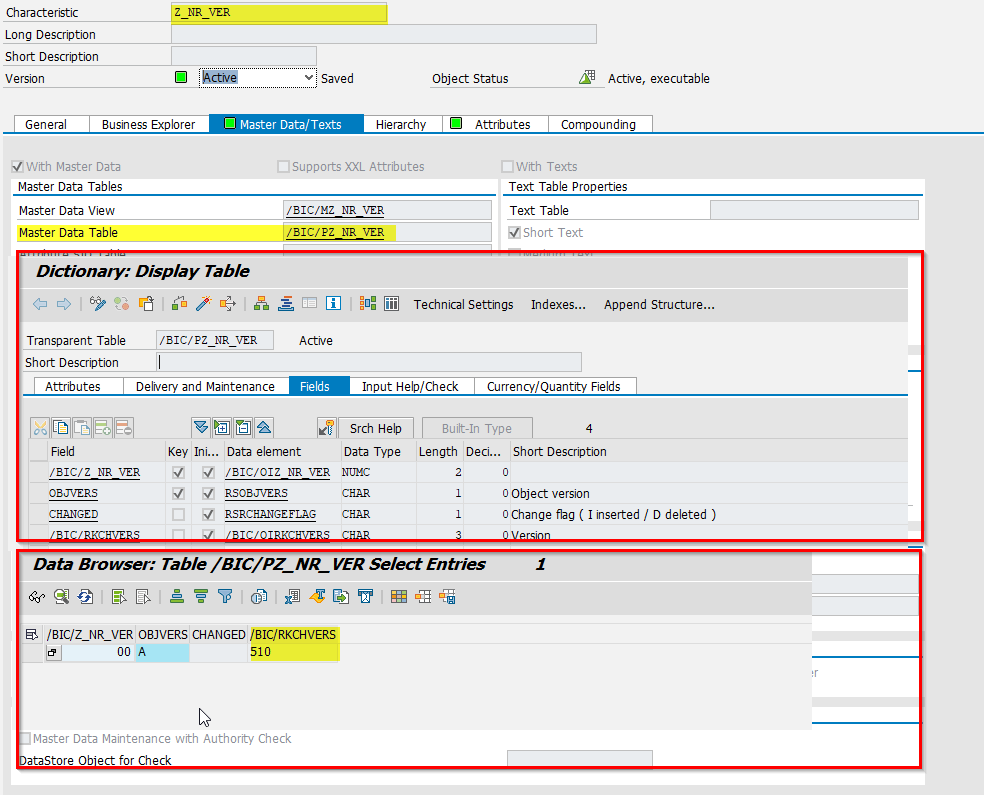Open the display glasses icon in Data Browser
The height and width of the screenshot is (795, 984).
pyautogui.click(x=36, y=596)
